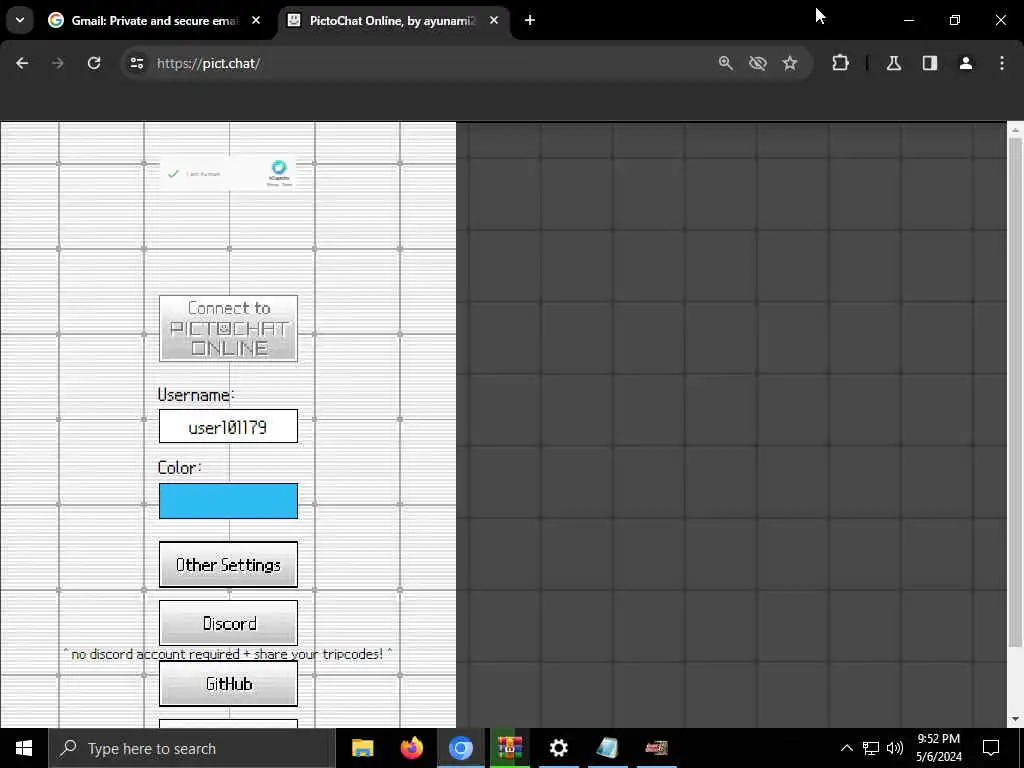
Task: Click the crossed-out eye icon in address bar
Action: tap(758, 63)
